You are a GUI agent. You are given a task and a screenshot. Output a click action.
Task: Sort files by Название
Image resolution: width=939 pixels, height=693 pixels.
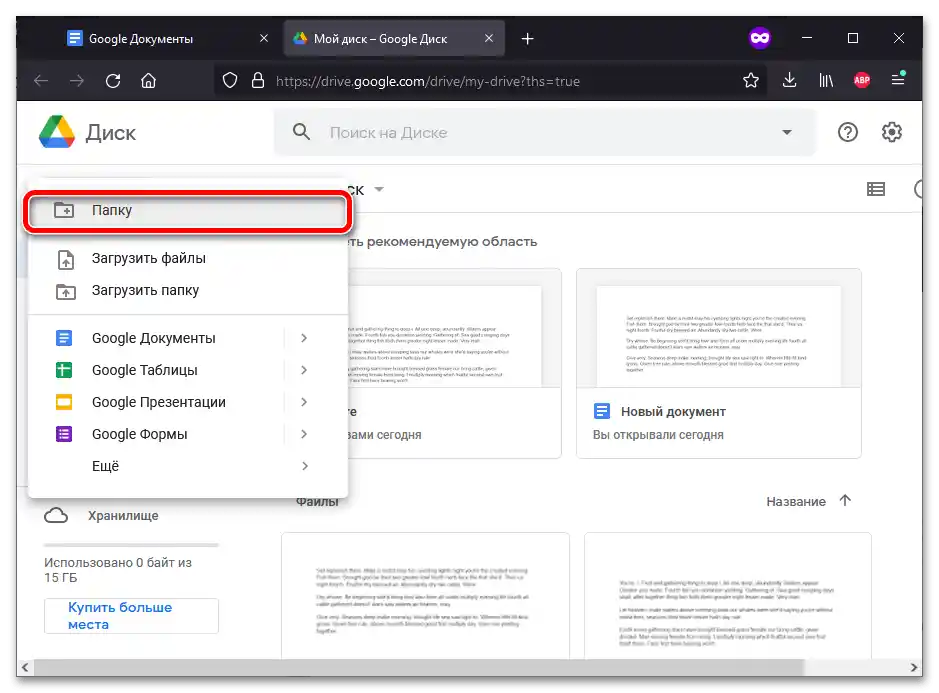pos(796,501)
